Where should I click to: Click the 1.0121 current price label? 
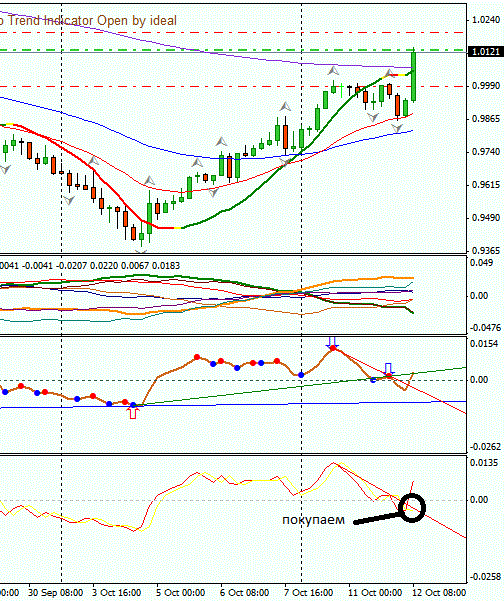[486, 52]
